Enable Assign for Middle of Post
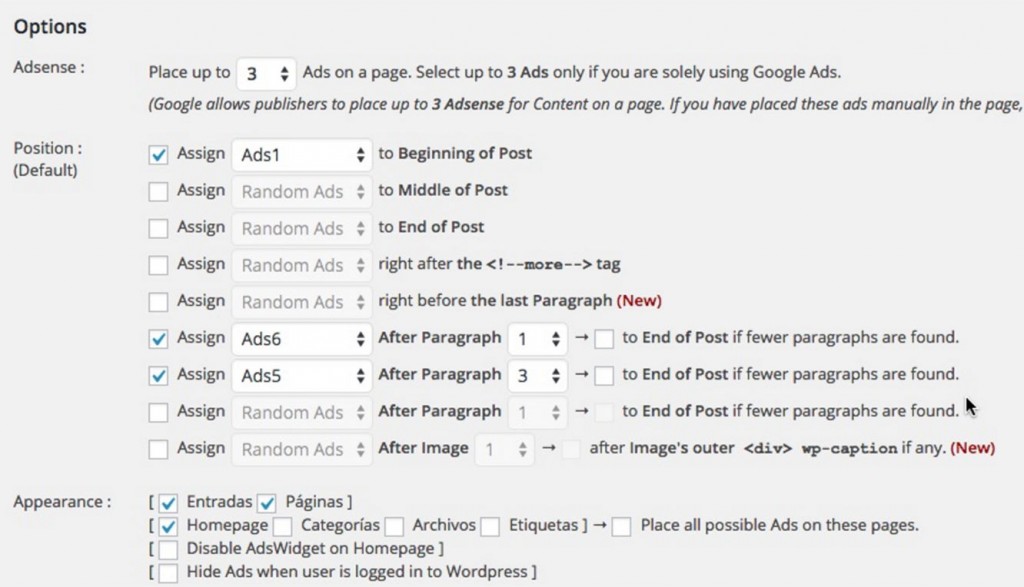This screenshot has width=1024, height=587. click(159, 190)
